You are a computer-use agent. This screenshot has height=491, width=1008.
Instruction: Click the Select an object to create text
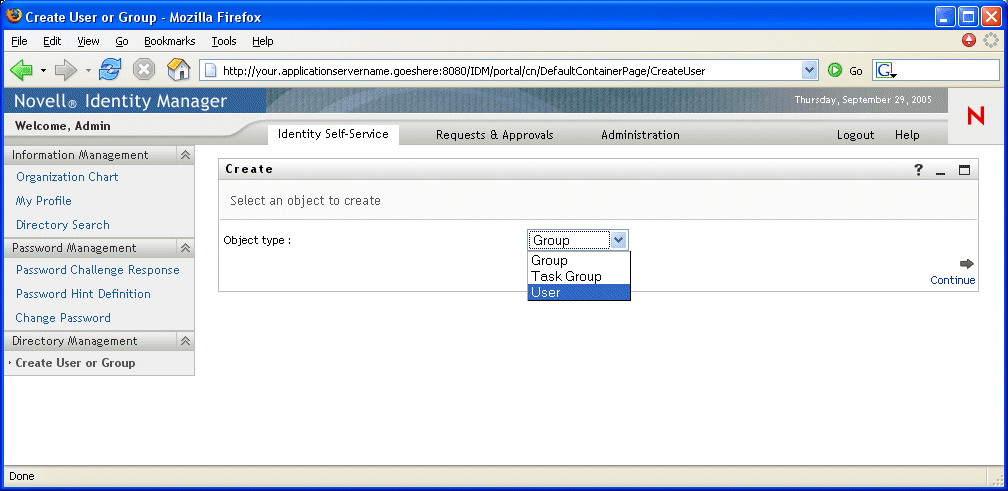(305, 201)
